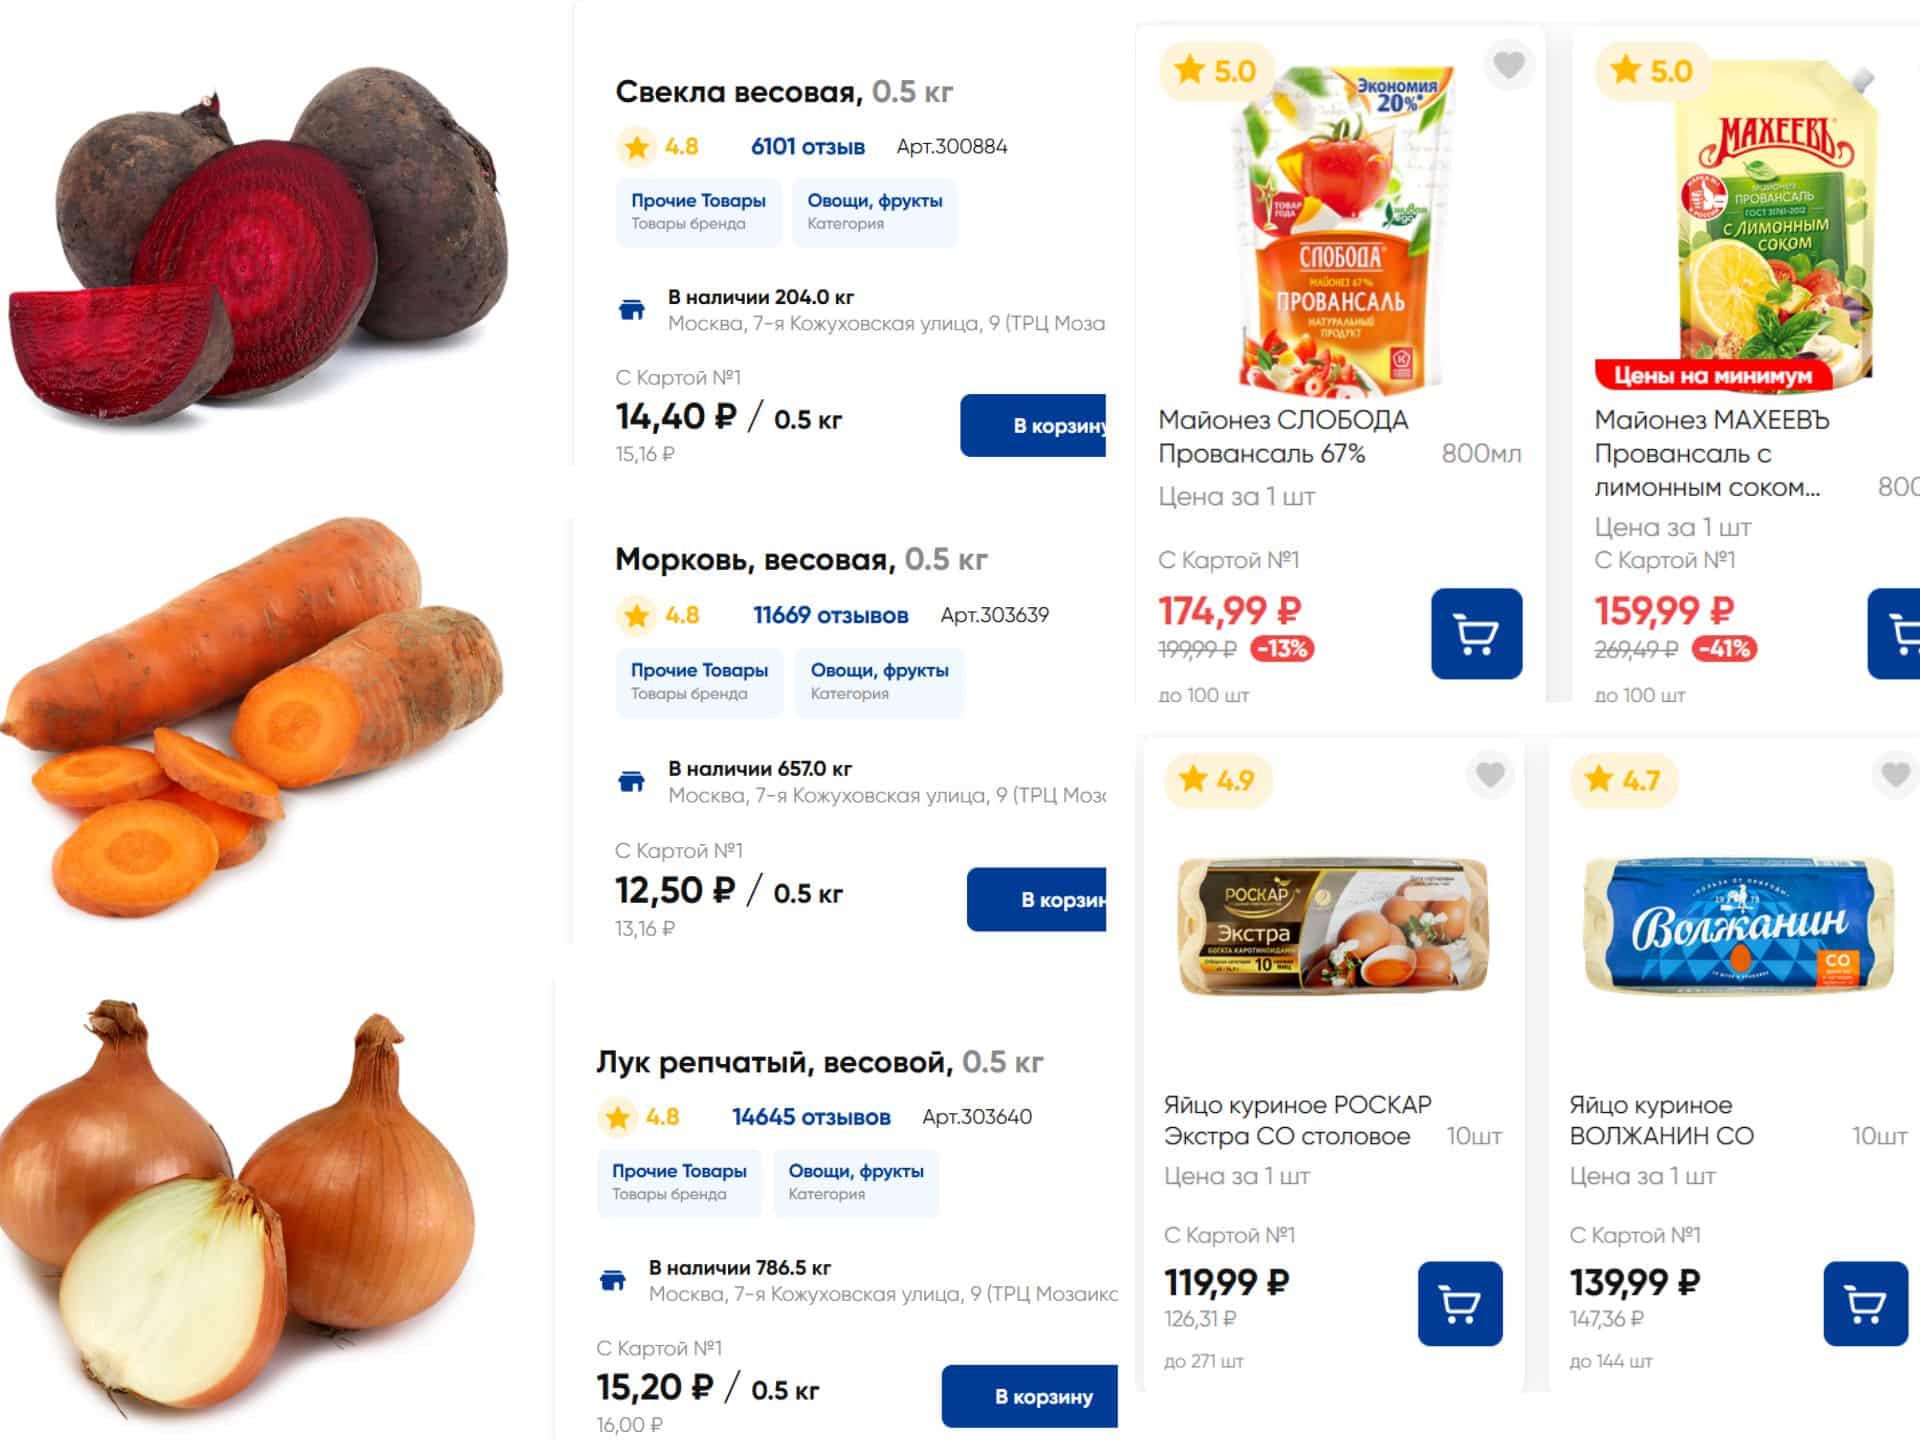1920x1440 pixels.
Task: Click the store icon beside onion availability
Action: pos(613,1280)
